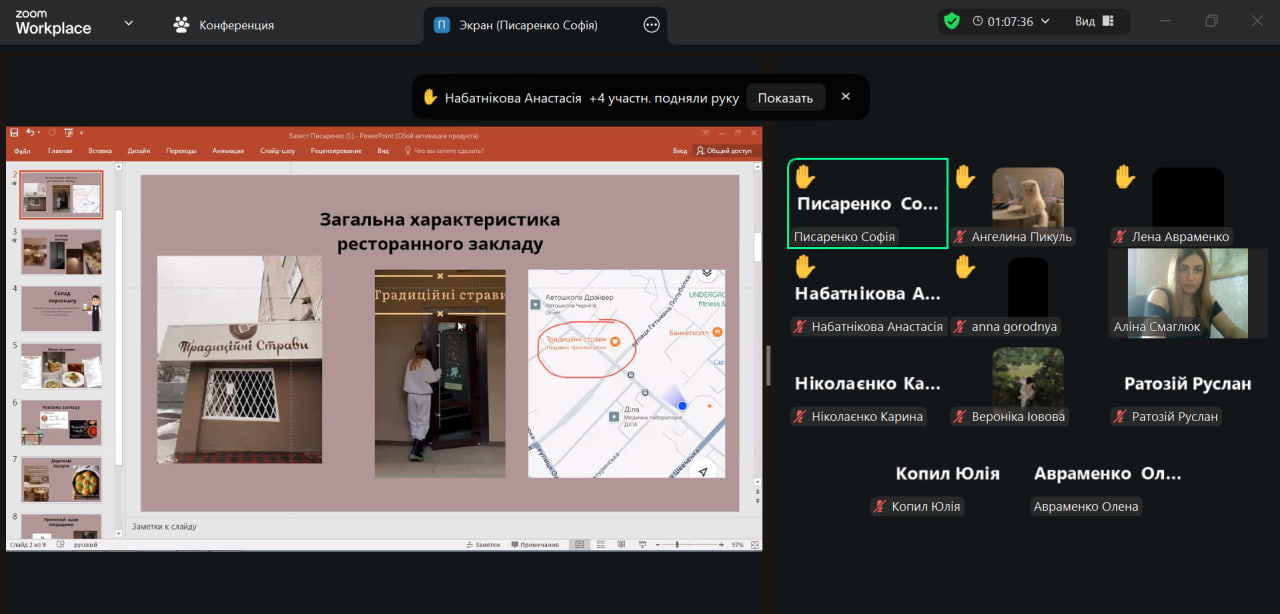Select slide 4 thumbnail Склад персоналу
This screenshot has height=614, width=1280.
click(61, 309)
